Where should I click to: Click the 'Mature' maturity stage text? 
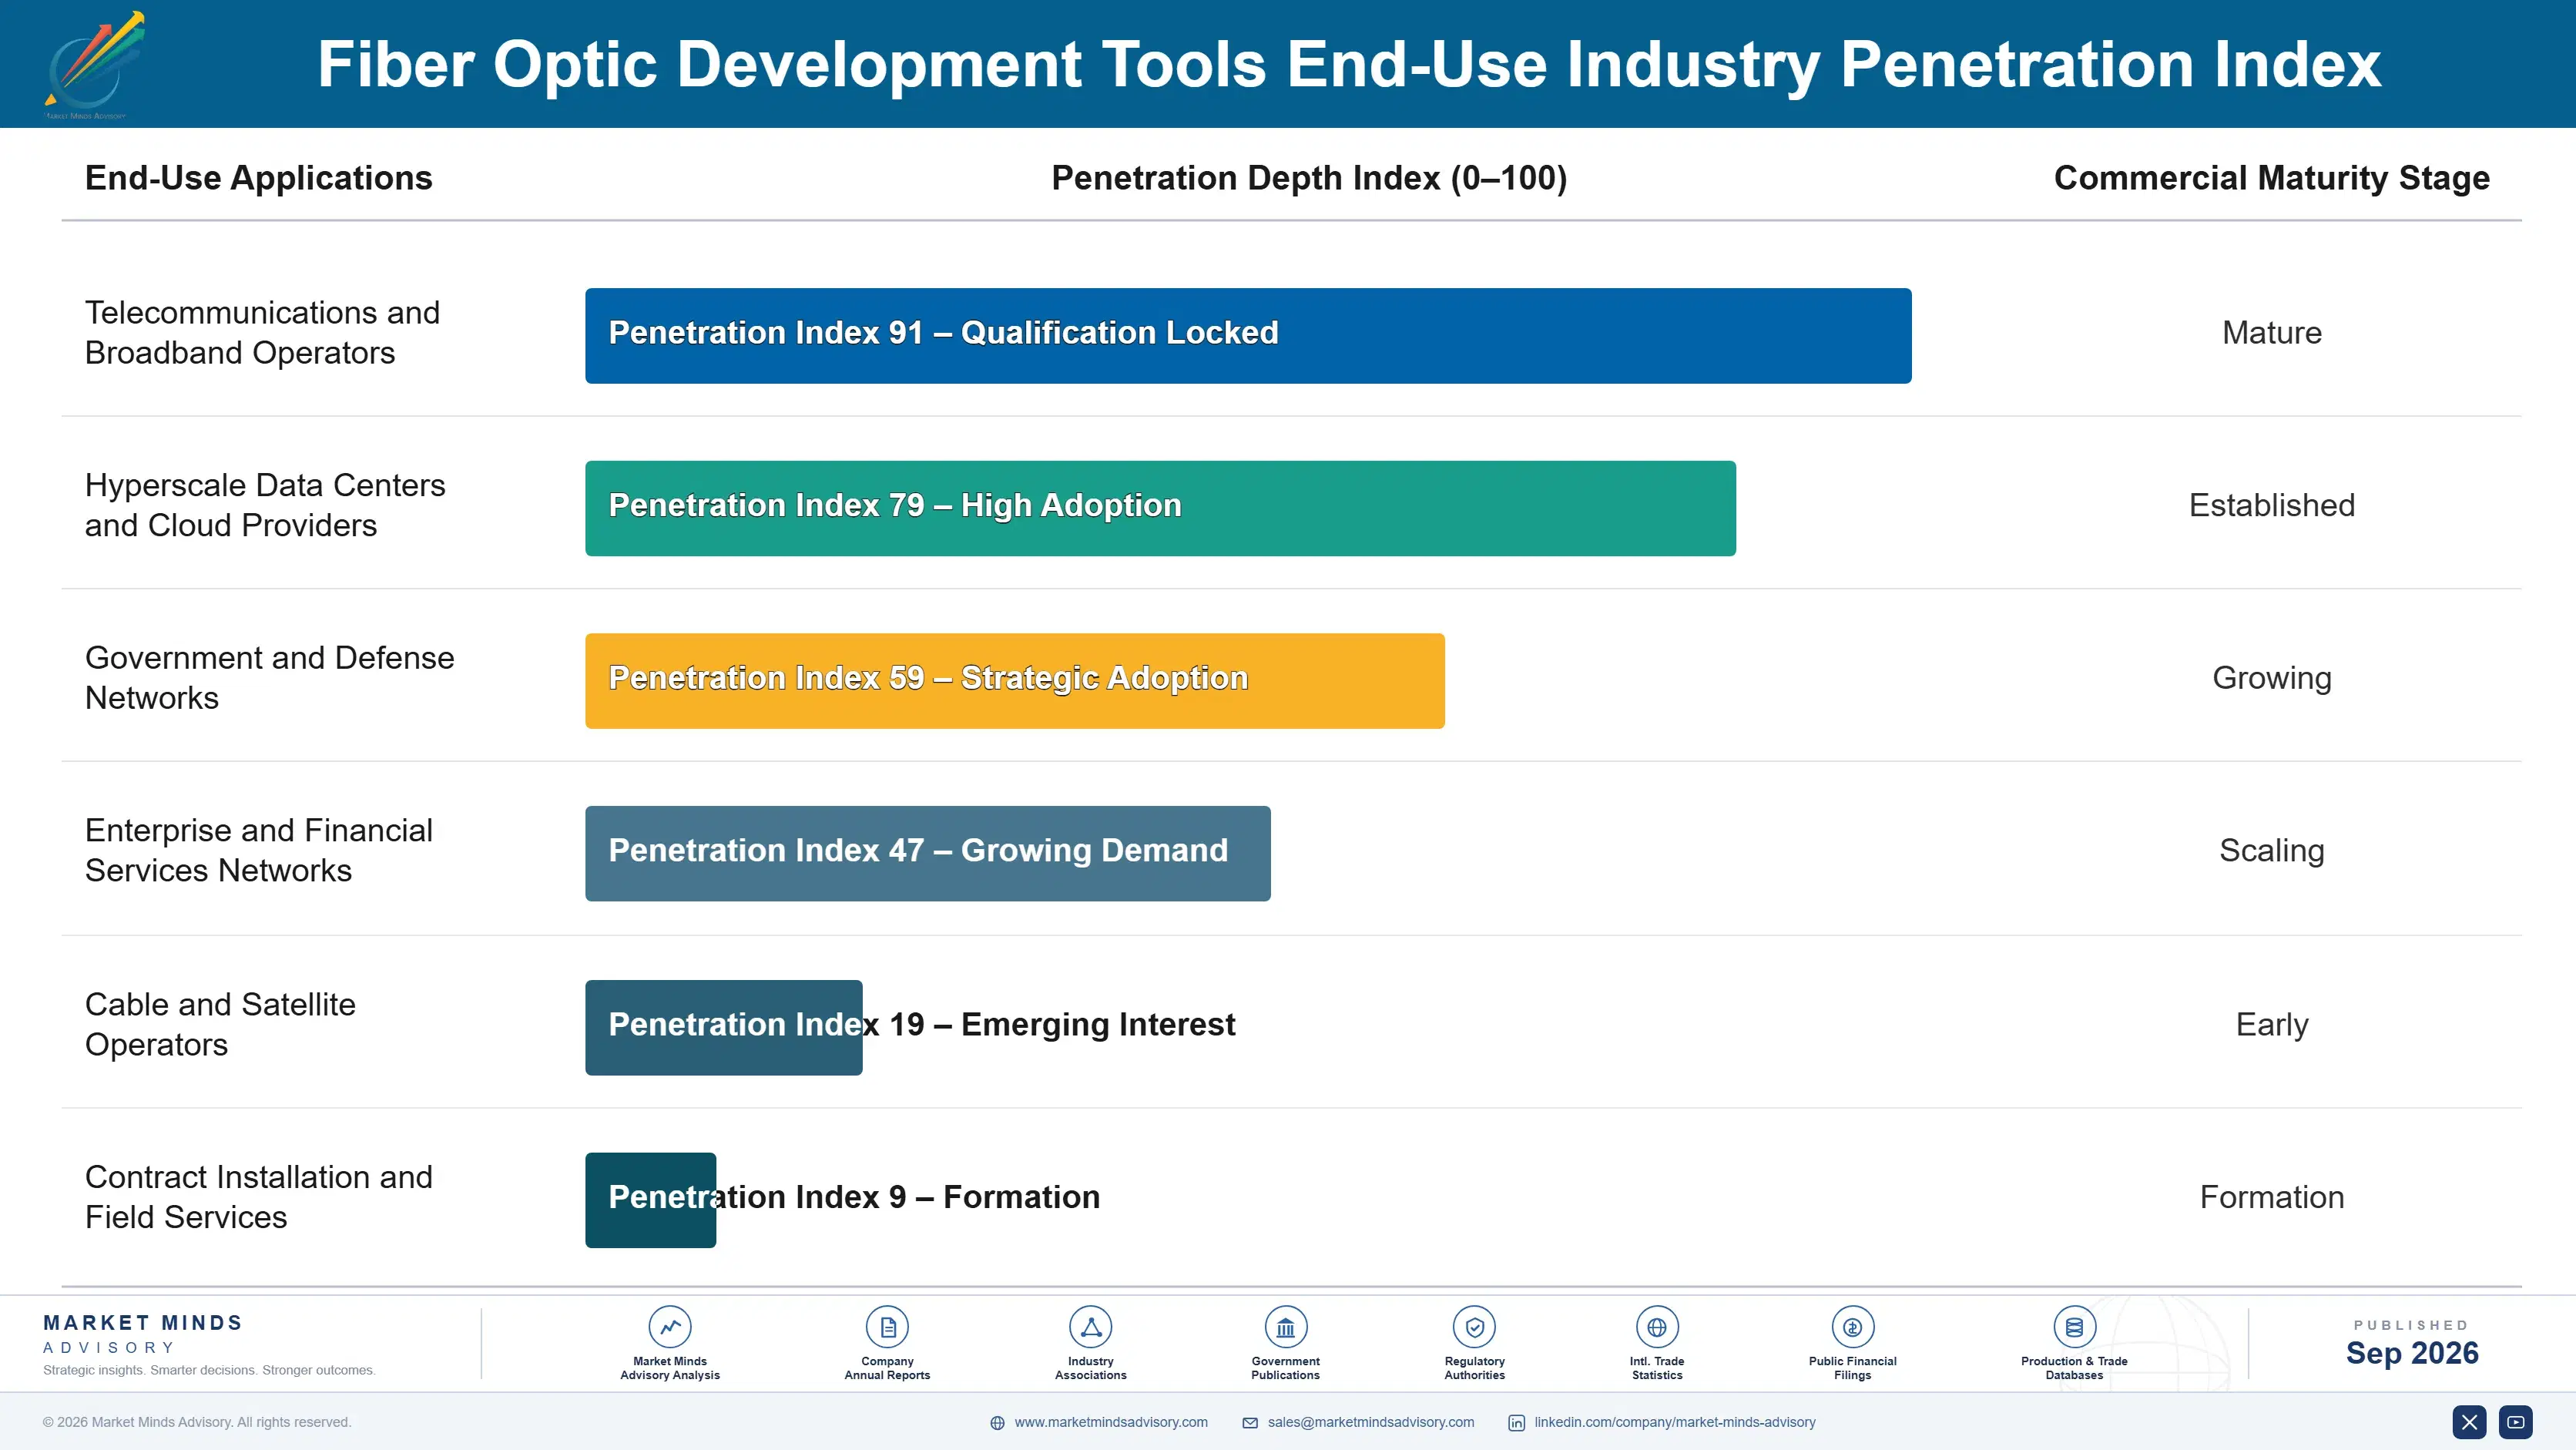pos(2271,333)
